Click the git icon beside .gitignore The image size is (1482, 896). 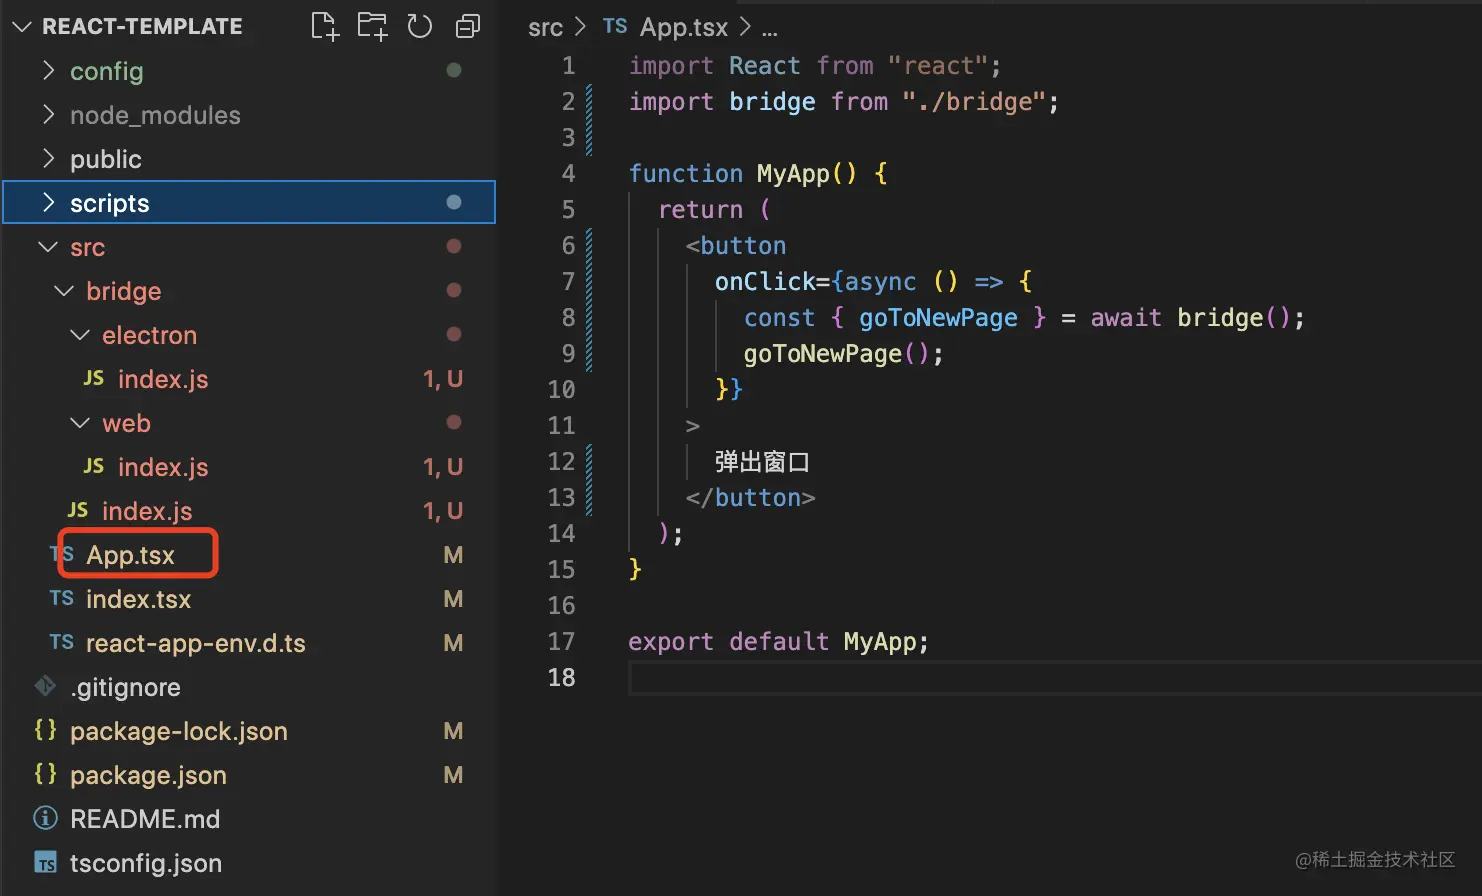(46, 686)
